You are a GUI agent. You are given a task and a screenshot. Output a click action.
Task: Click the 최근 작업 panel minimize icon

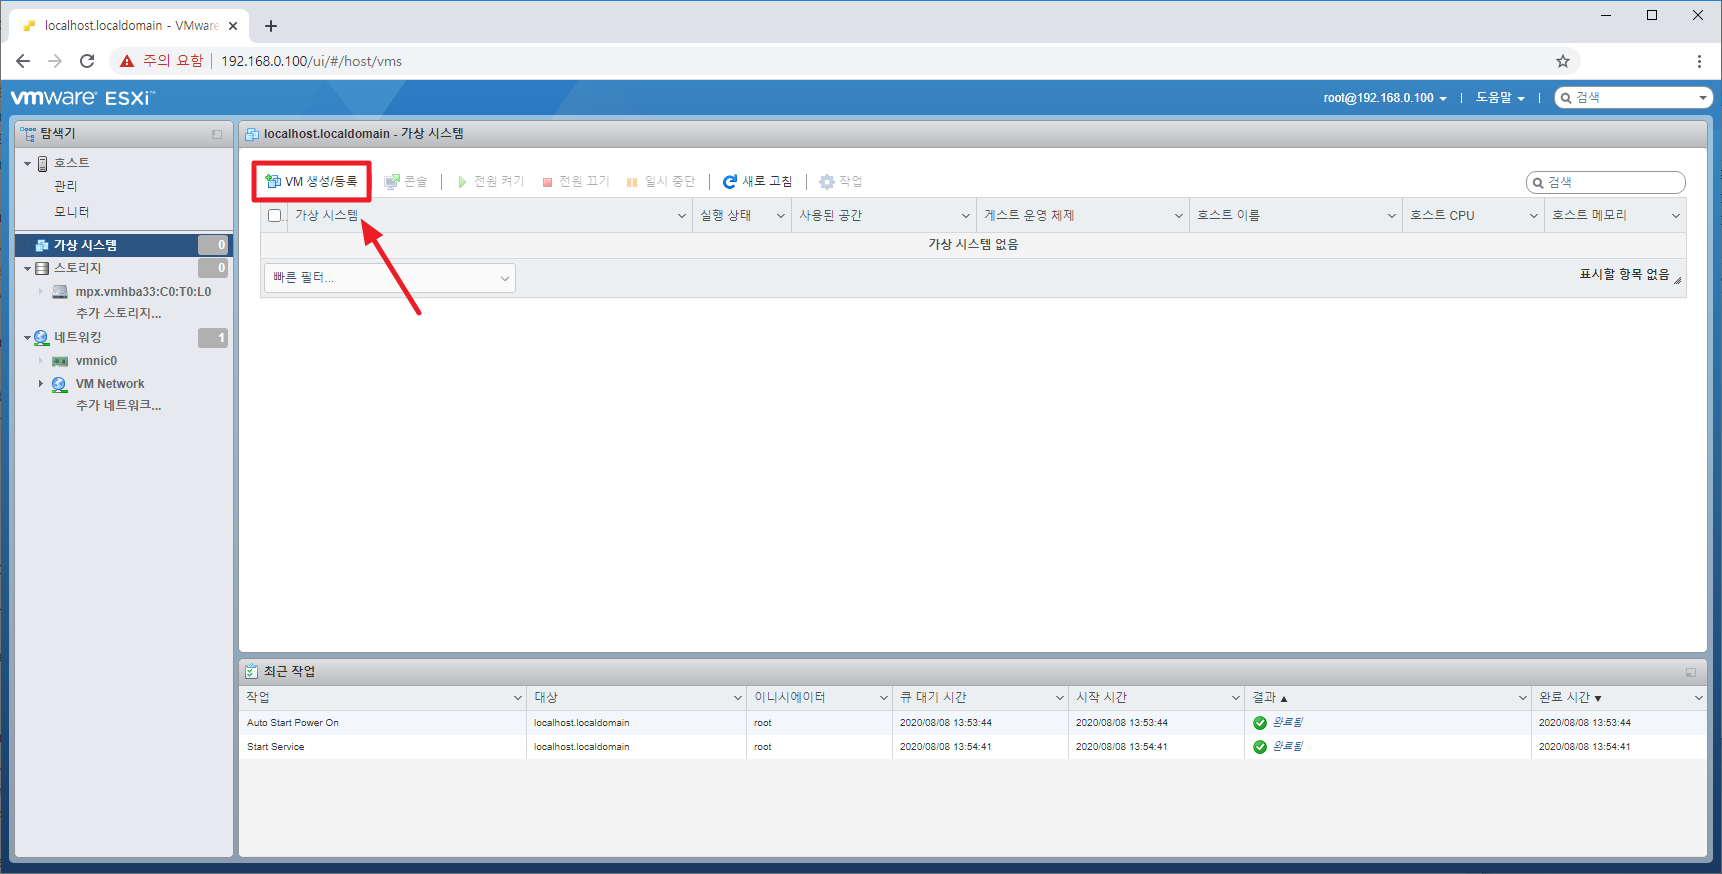point(1691,672)
